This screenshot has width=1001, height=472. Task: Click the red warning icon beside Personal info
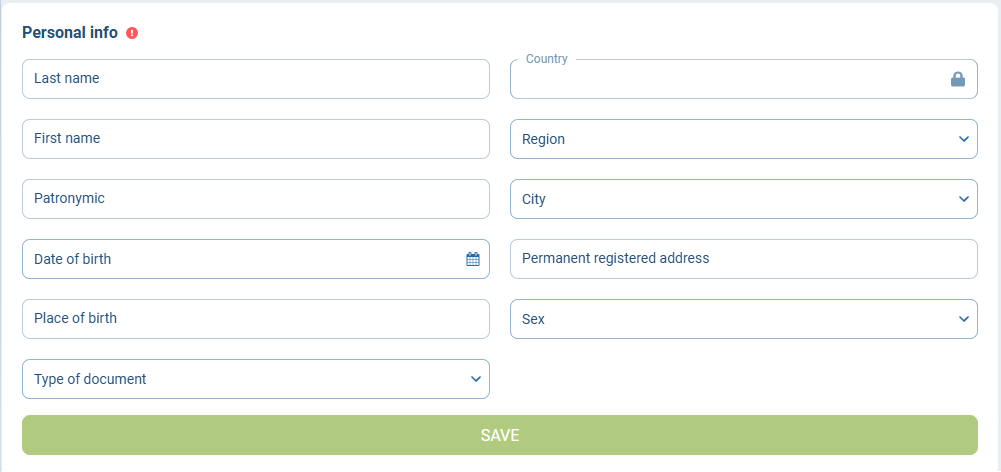[x=132, y=33]
